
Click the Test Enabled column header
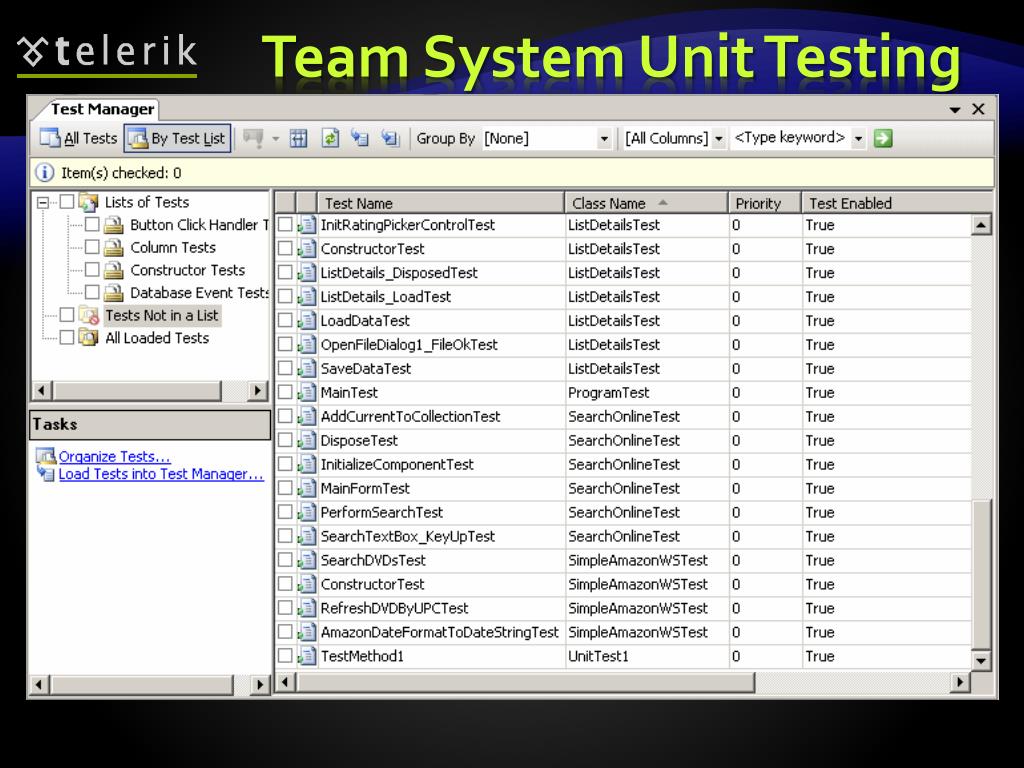(x=897, y=203)
